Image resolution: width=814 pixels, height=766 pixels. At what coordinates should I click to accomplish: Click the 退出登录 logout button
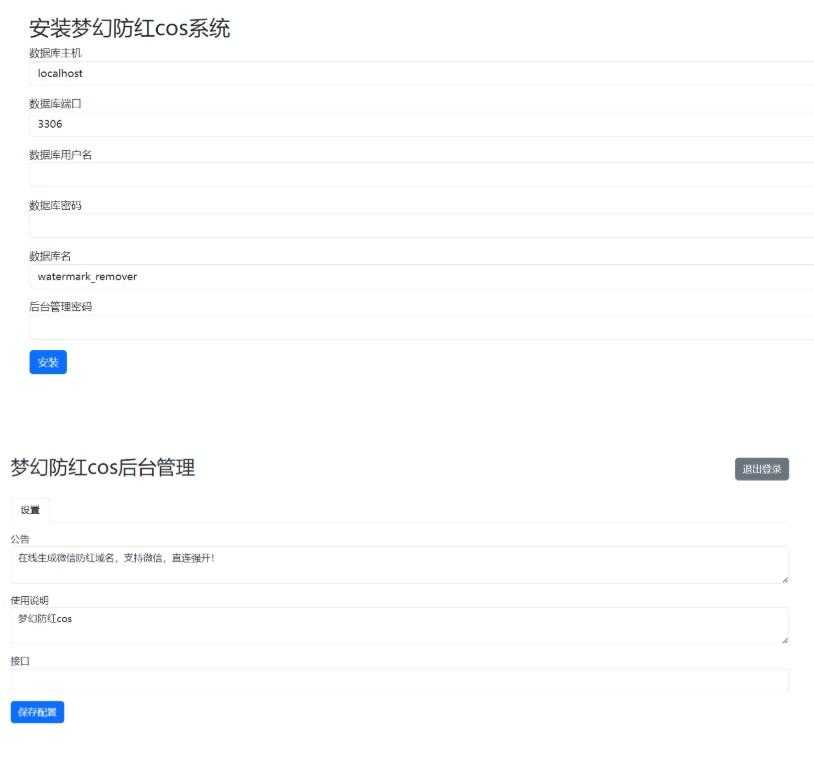click(761, 468)
